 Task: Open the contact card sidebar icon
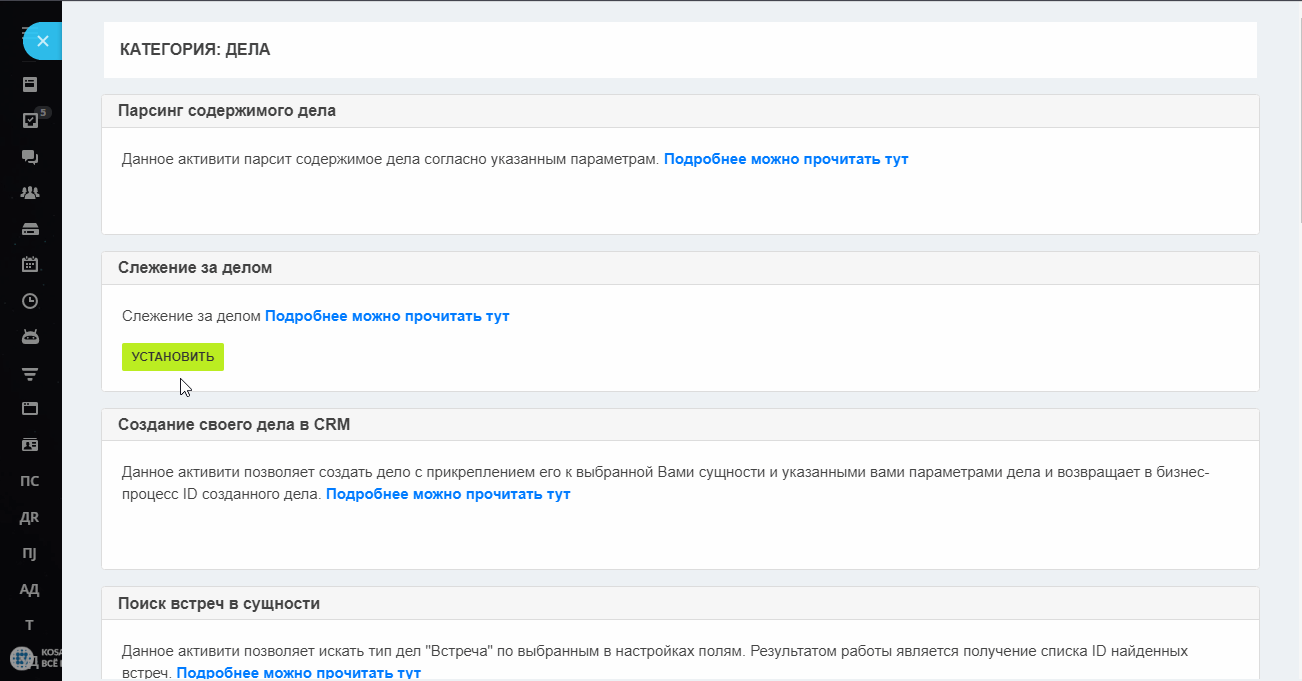point(30,444)
